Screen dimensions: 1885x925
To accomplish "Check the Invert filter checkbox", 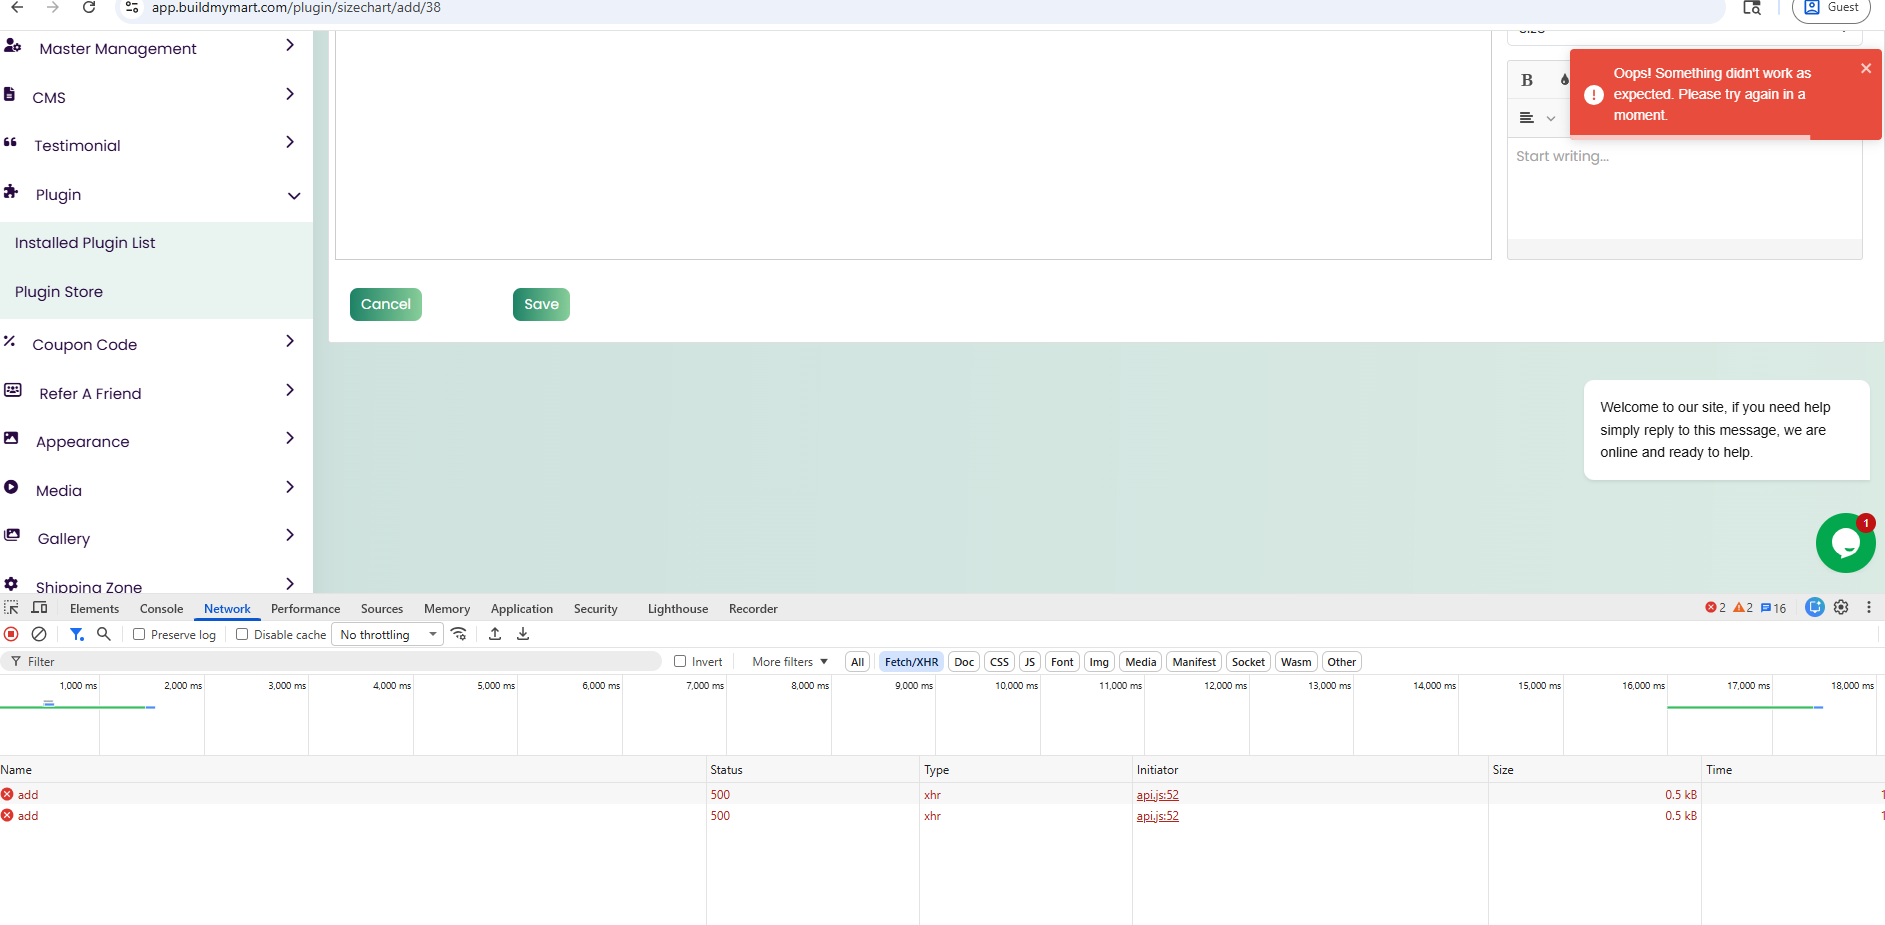I will point(680,661).
